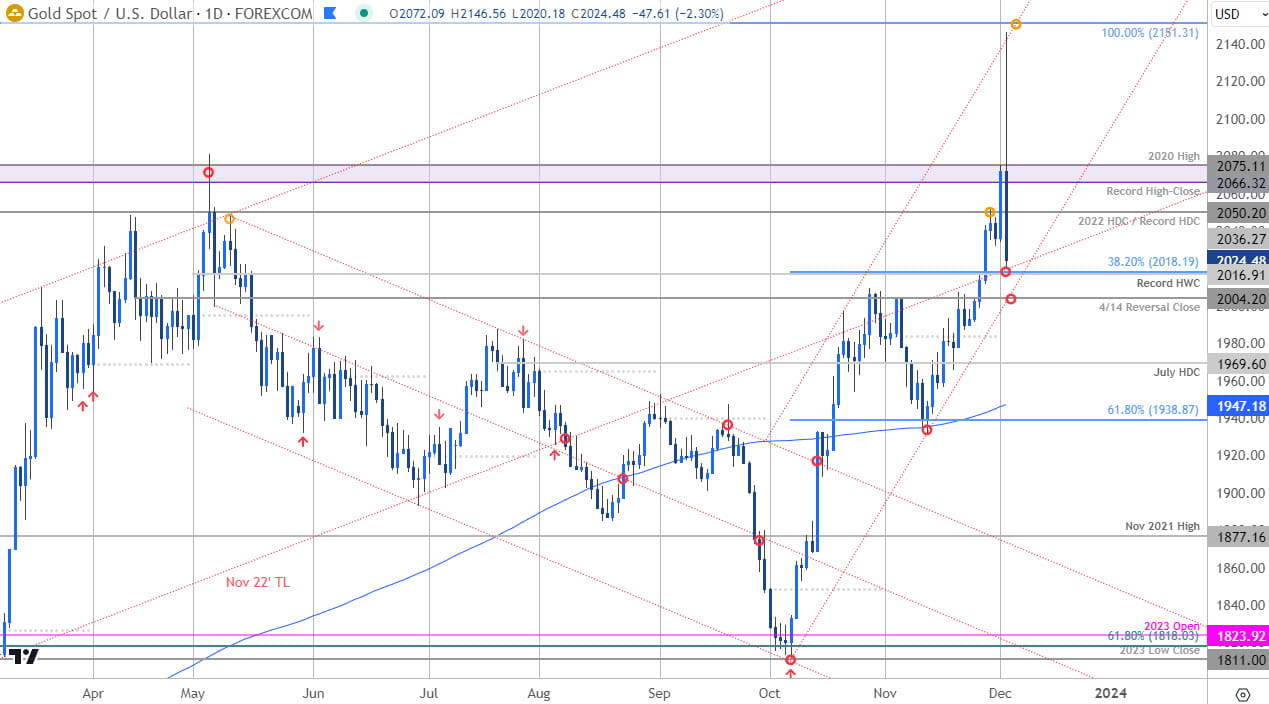
Task: Click '2022 HDC / Record HDC' annotation
Action: tap(1137, 221)
